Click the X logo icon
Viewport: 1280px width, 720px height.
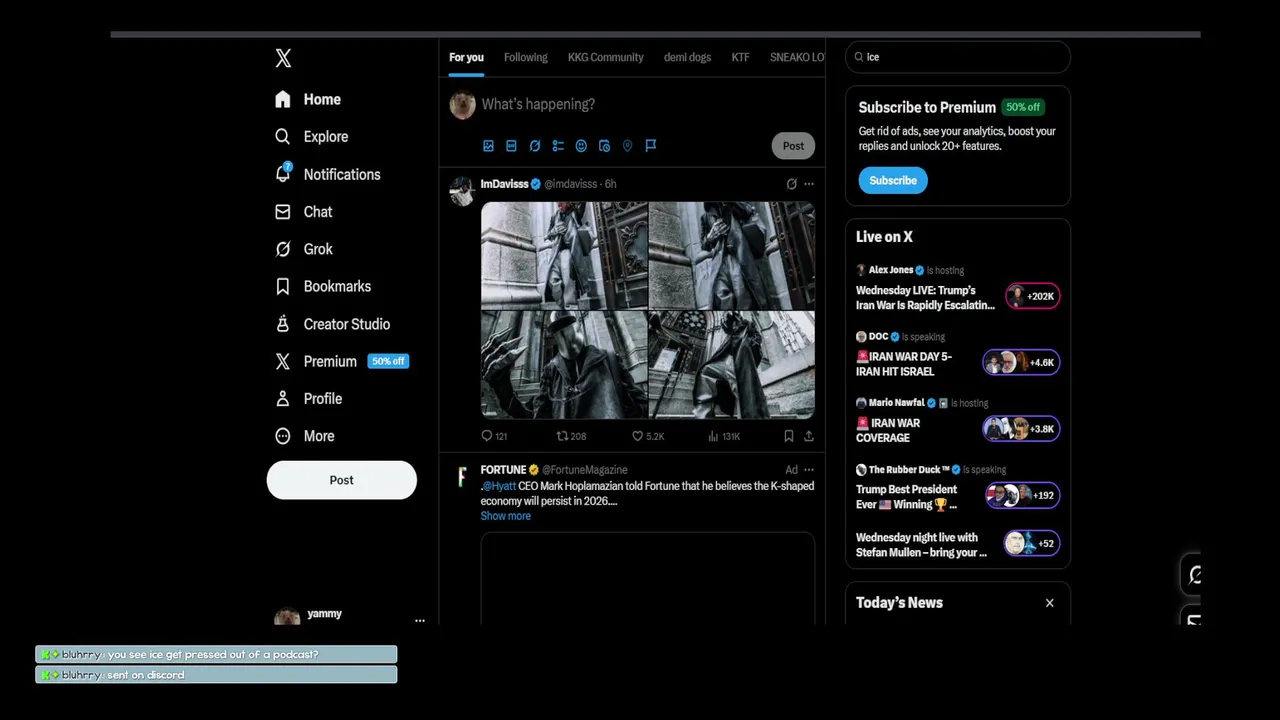pyautogui.click(x=283, y=58)
